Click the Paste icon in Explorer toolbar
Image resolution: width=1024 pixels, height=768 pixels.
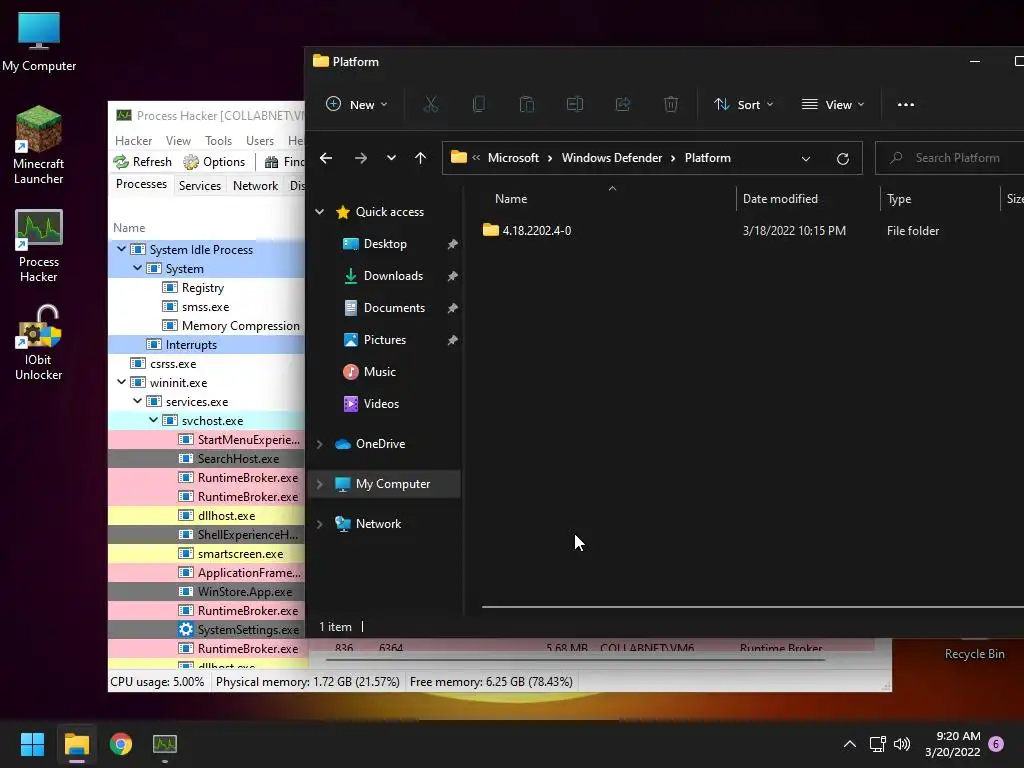526,104
